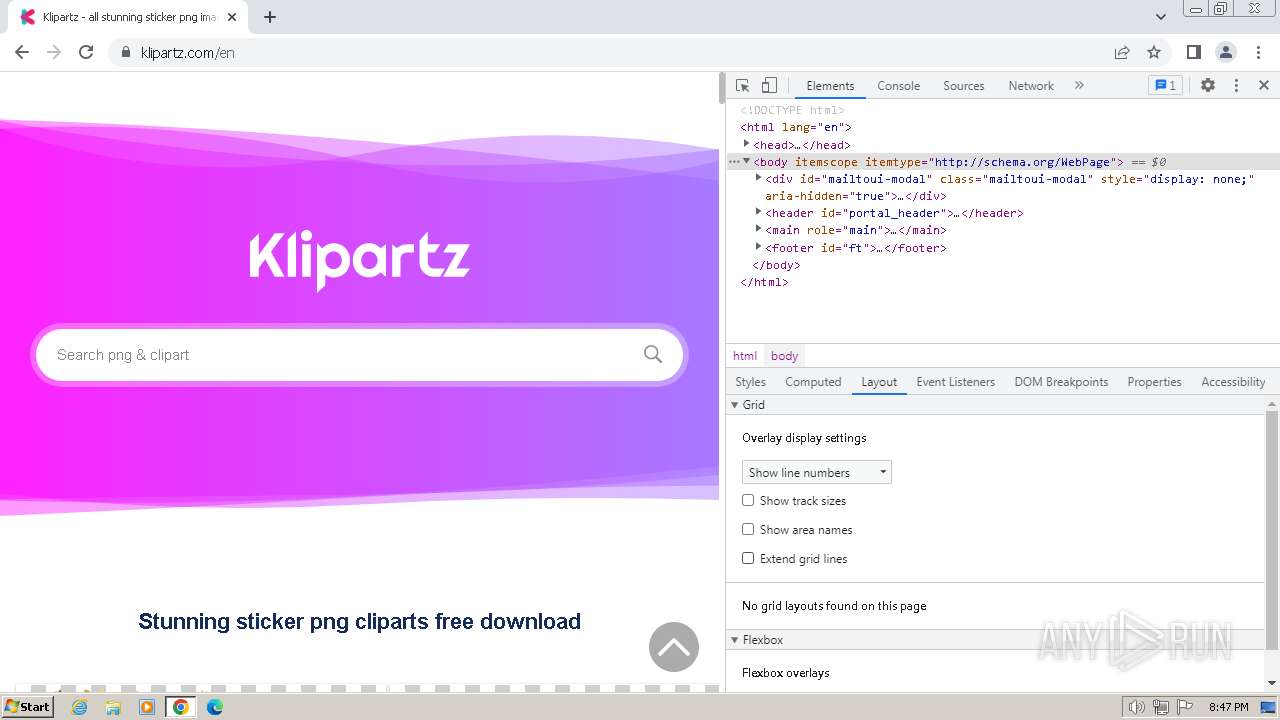The height and width of the screenshot is (720, 1280).
Task: Click the tab search chevron in the title bar
Action: click(1161, 17)
